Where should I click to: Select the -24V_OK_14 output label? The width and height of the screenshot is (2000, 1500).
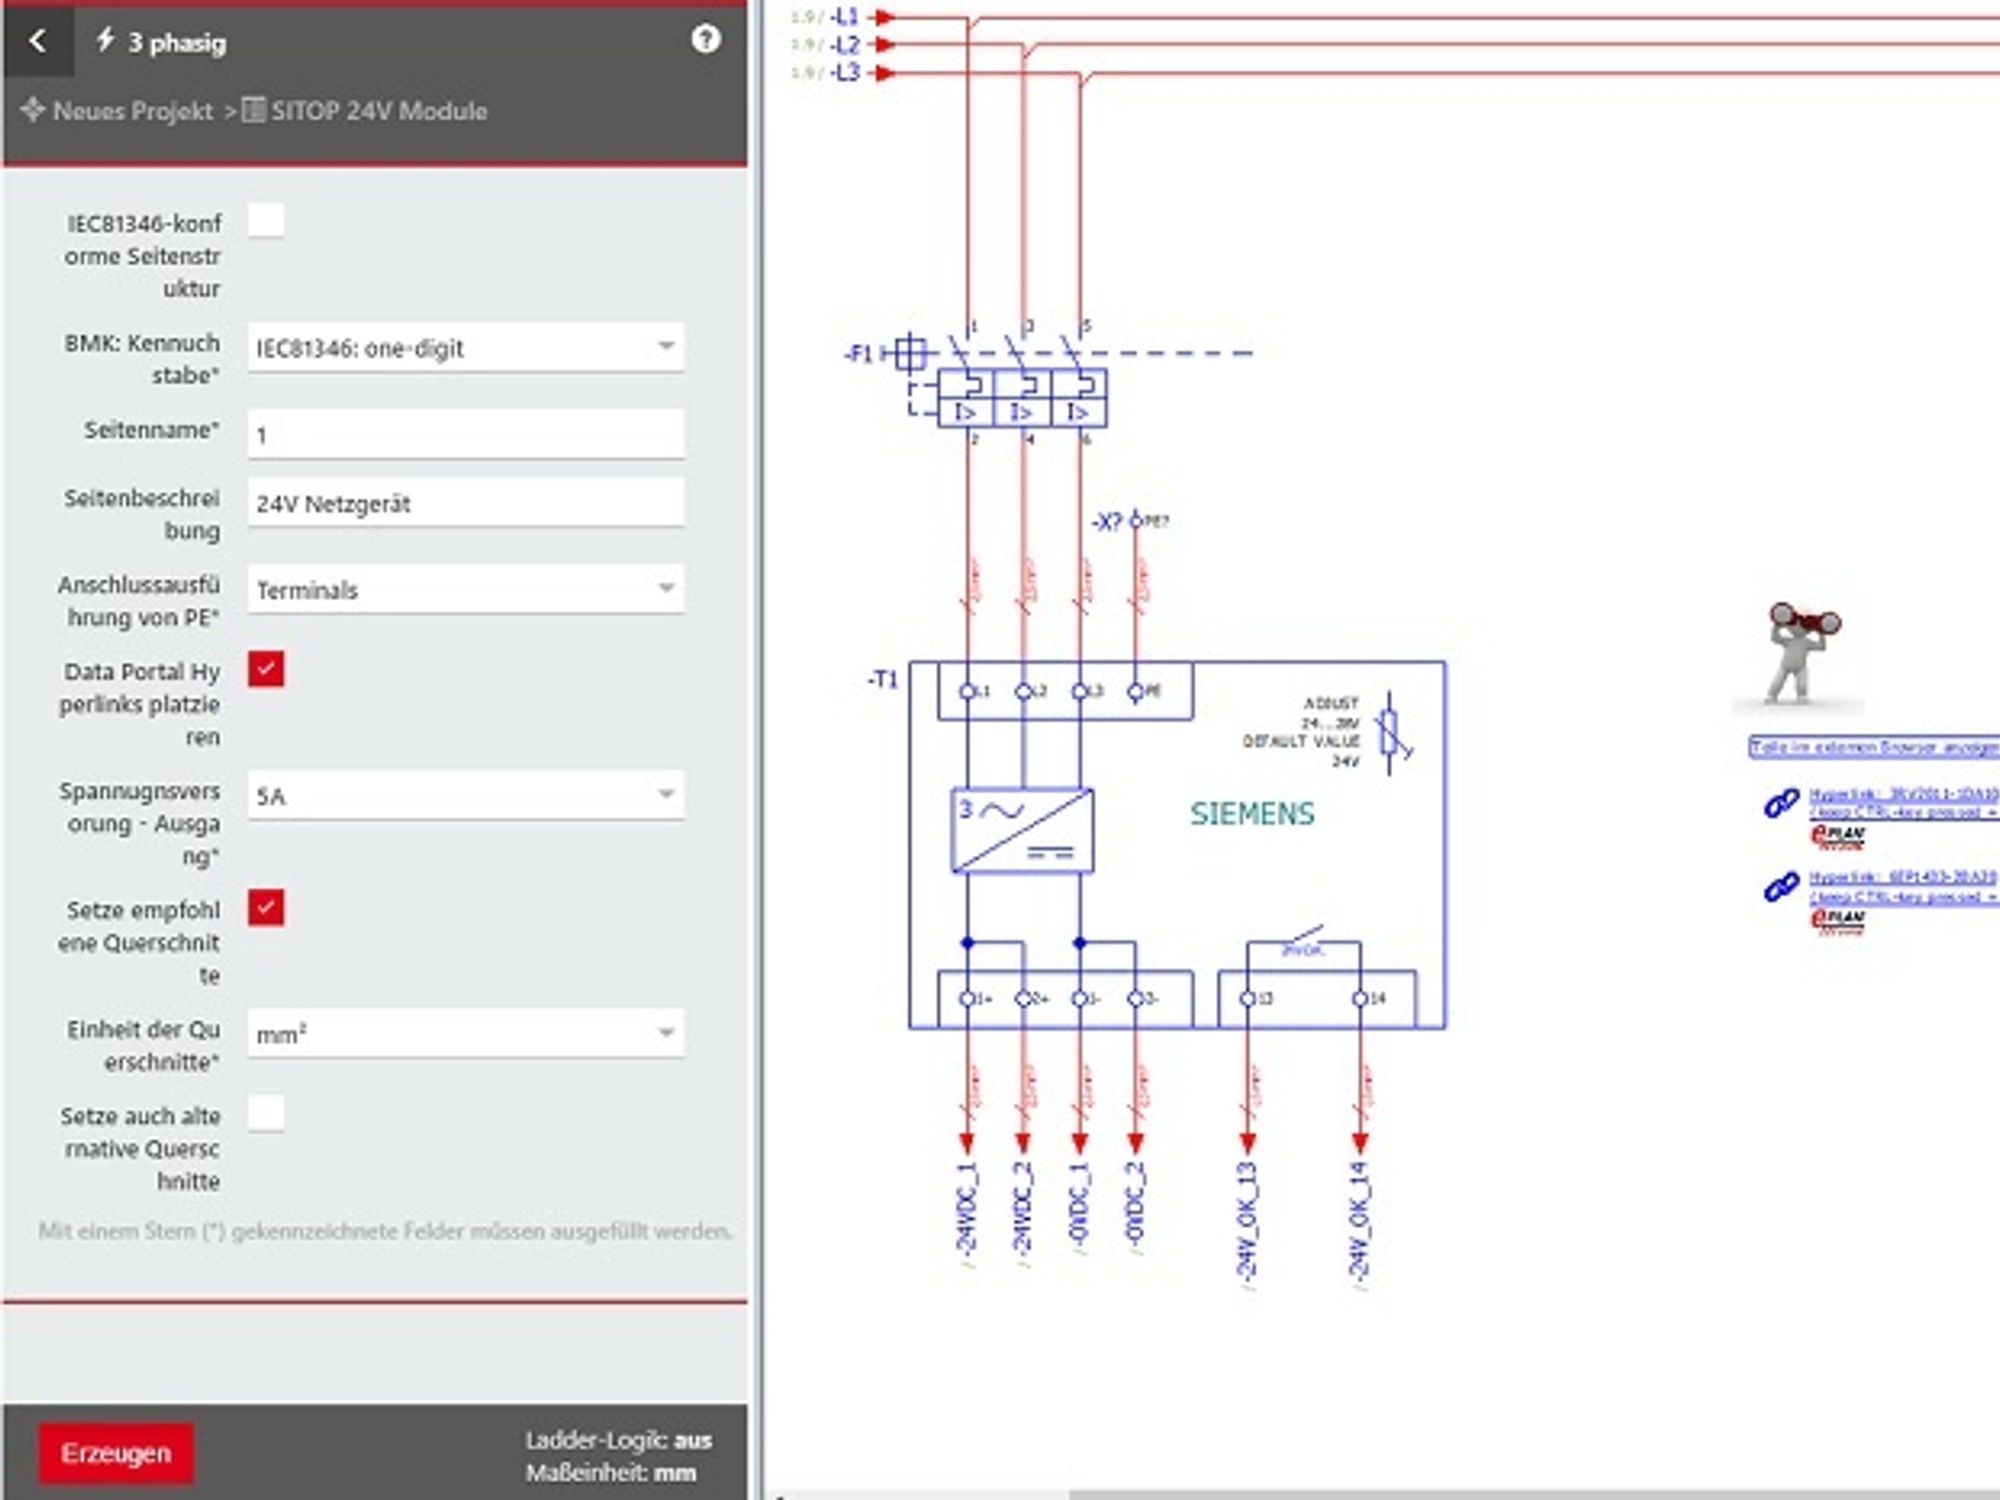tap(1359, 1220)
